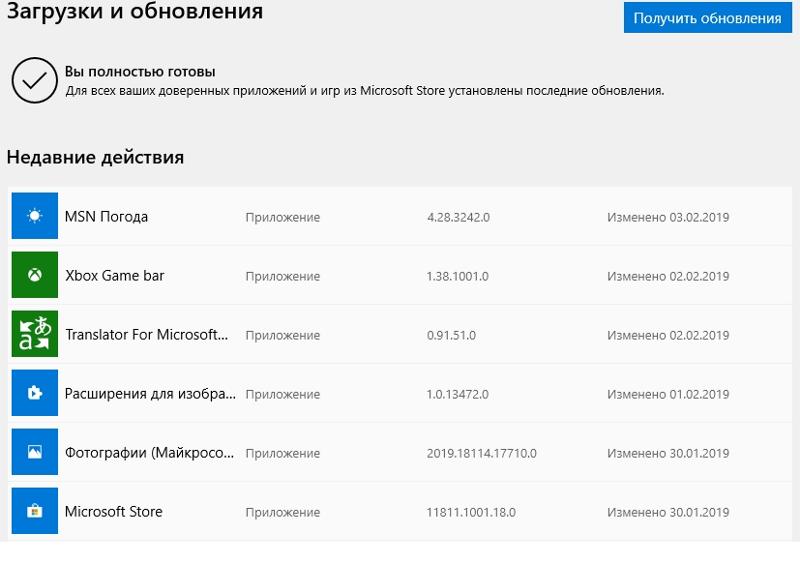Click the Недавние действия heading

(95, 157)
